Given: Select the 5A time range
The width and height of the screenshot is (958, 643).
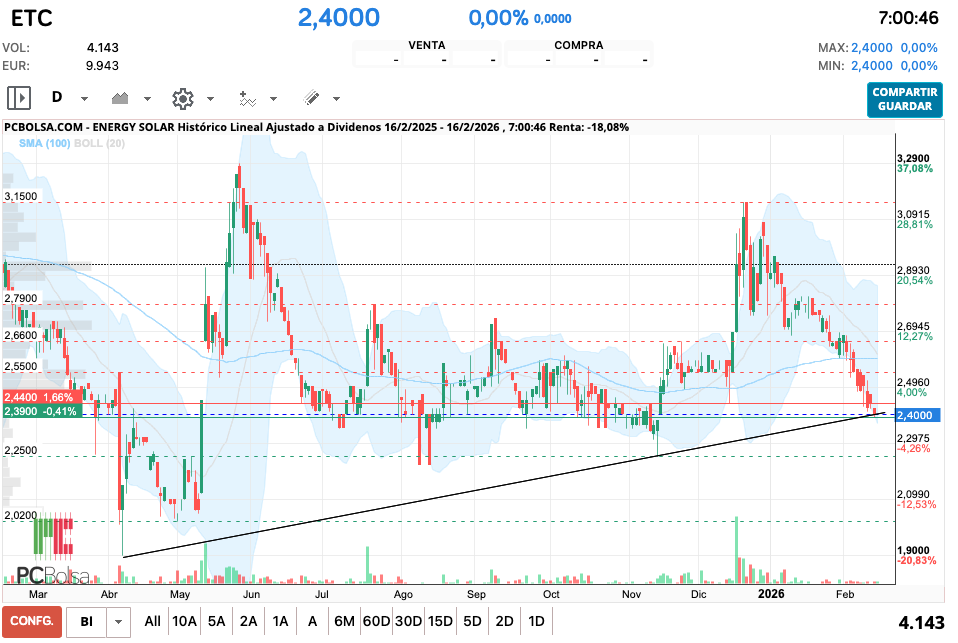Looking at the screenshot, I should click(217, 622).
